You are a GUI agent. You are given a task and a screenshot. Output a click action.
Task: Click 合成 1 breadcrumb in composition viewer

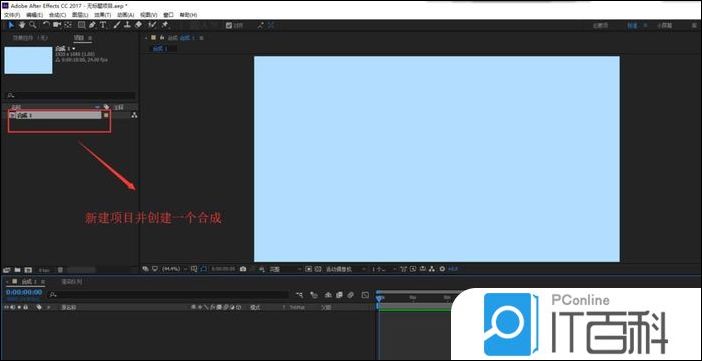pyautogui.click(x=160, y=49)
